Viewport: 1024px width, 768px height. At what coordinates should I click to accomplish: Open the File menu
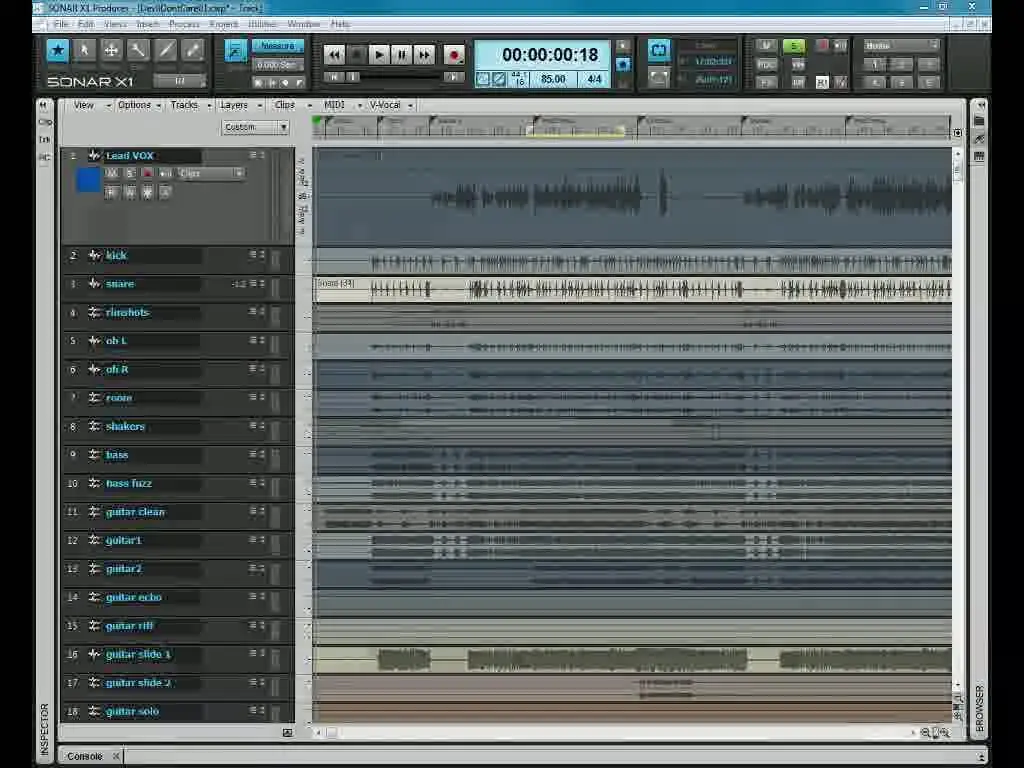pos(61,24)
